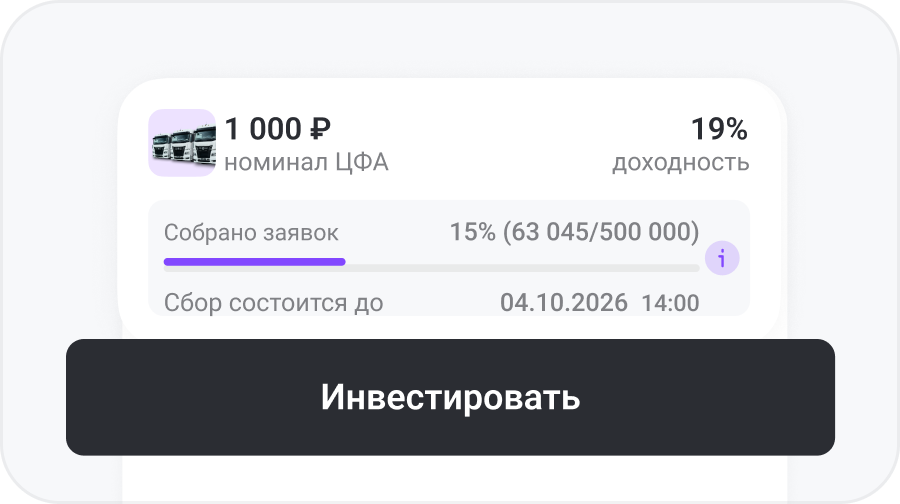Image resolution: width=900 pixels, height=504 pixels.
Task: Click the ruble currency sign
Action: pyautogui.click(x=320, y=129)
